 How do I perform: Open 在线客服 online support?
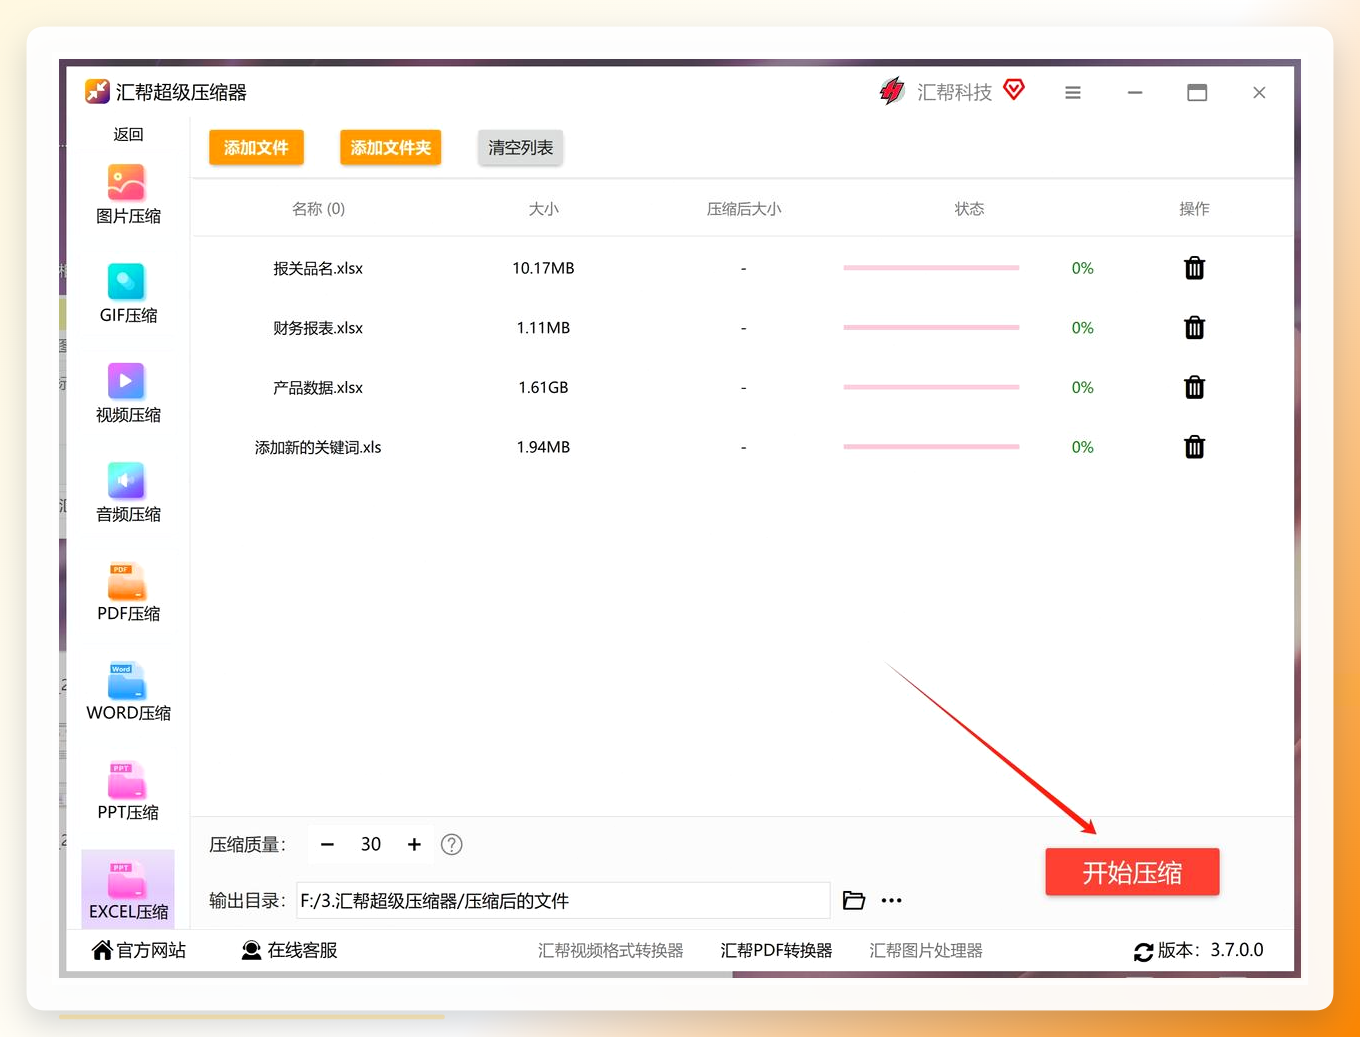tap(289, 950)
